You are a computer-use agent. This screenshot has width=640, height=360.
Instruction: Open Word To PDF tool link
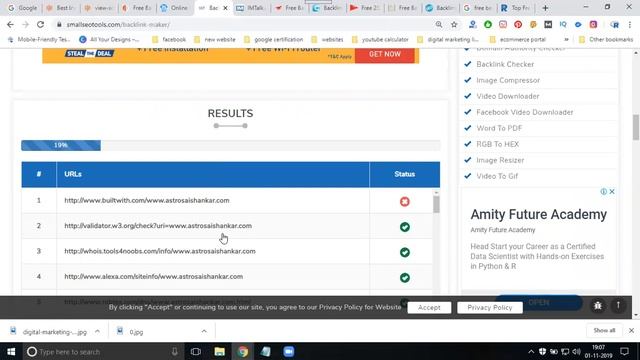coord(499,128)
